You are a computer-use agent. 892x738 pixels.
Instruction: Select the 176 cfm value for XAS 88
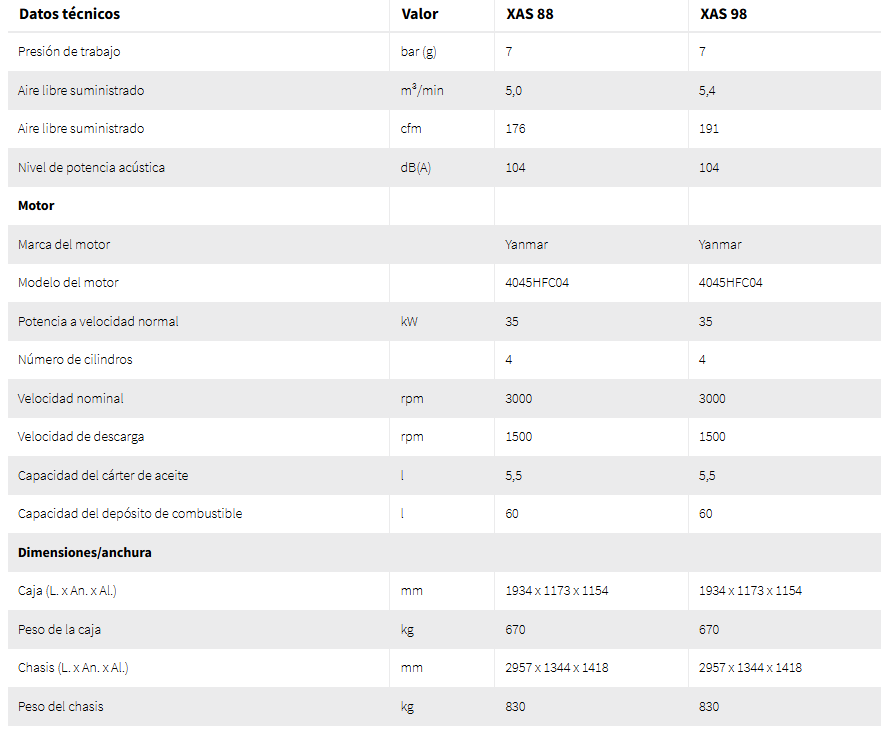point(515,129)
